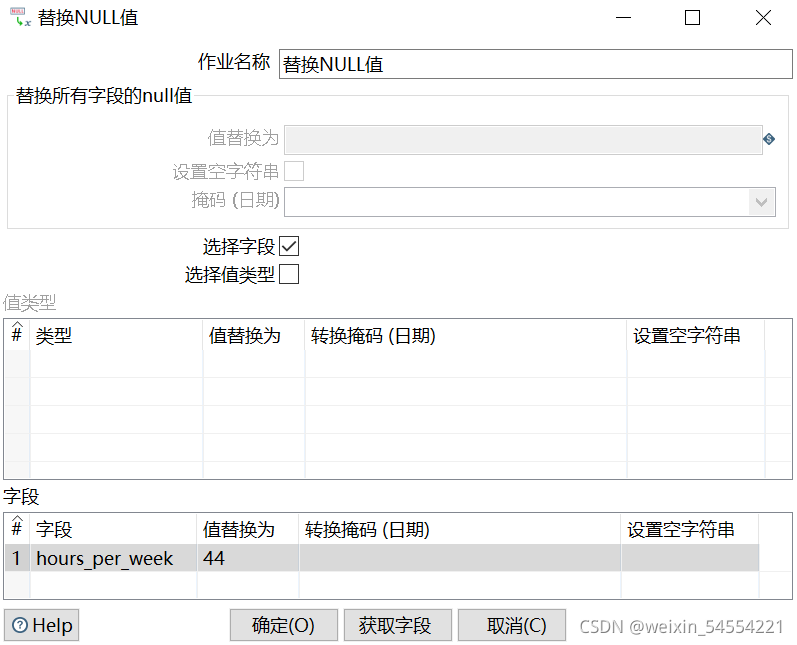This screenshot has height=645, width=797.
Task: Click the value cell 44
Action: 248,558
